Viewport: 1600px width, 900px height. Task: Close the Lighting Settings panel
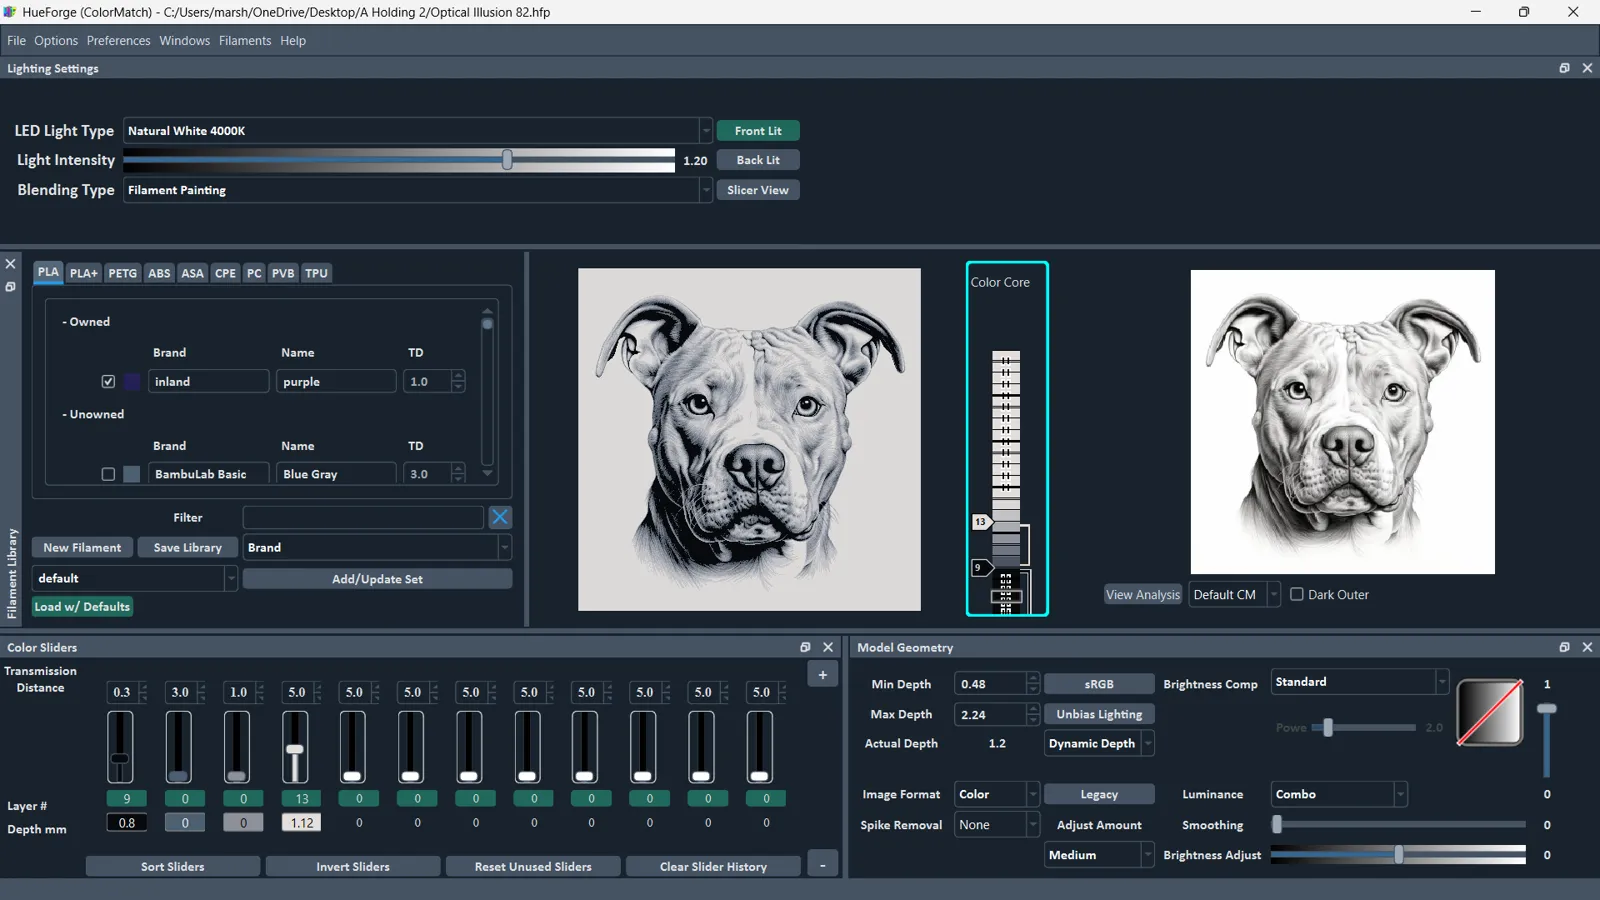click(x=1587, y=68)
